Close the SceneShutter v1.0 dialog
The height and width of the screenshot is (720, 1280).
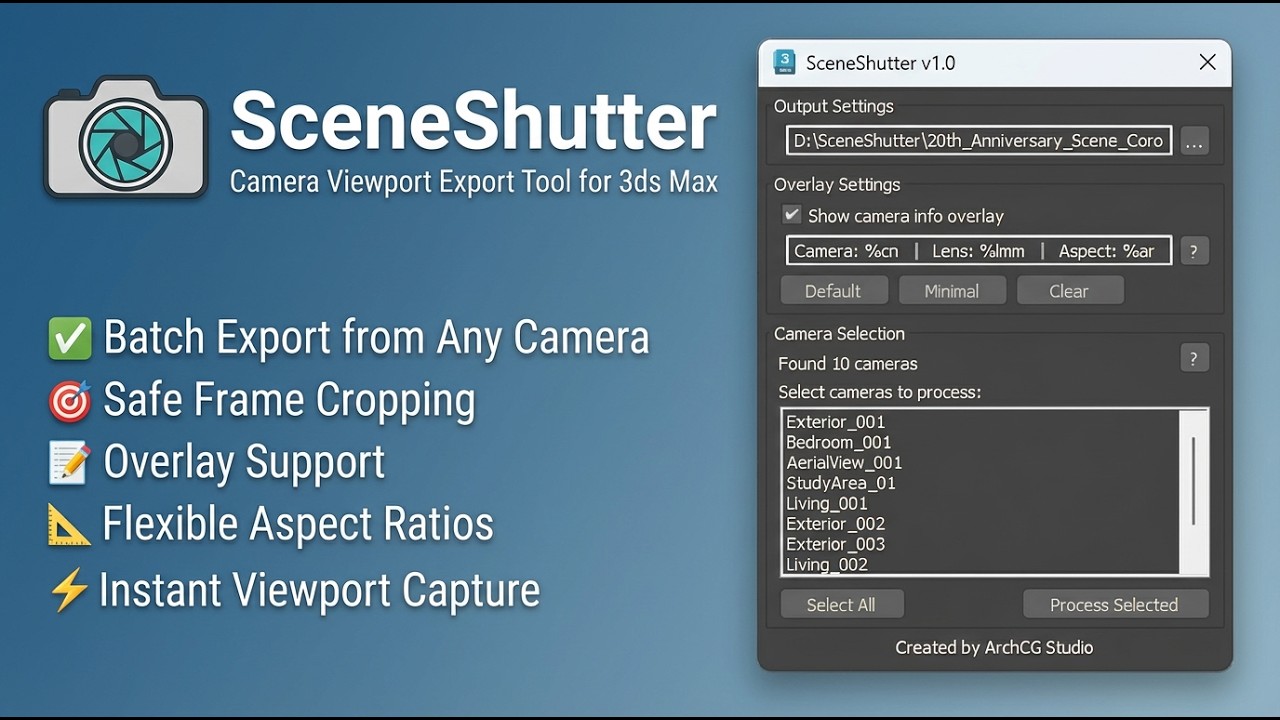[x=1207, y=62]
